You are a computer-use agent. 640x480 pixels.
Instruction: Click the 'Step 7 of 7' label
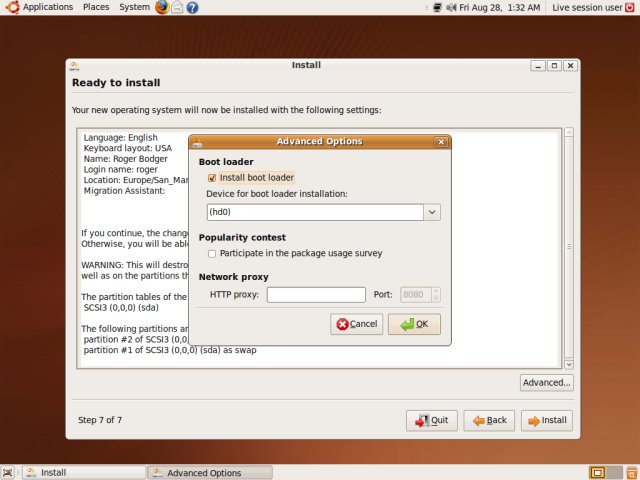tap(100, 420)
